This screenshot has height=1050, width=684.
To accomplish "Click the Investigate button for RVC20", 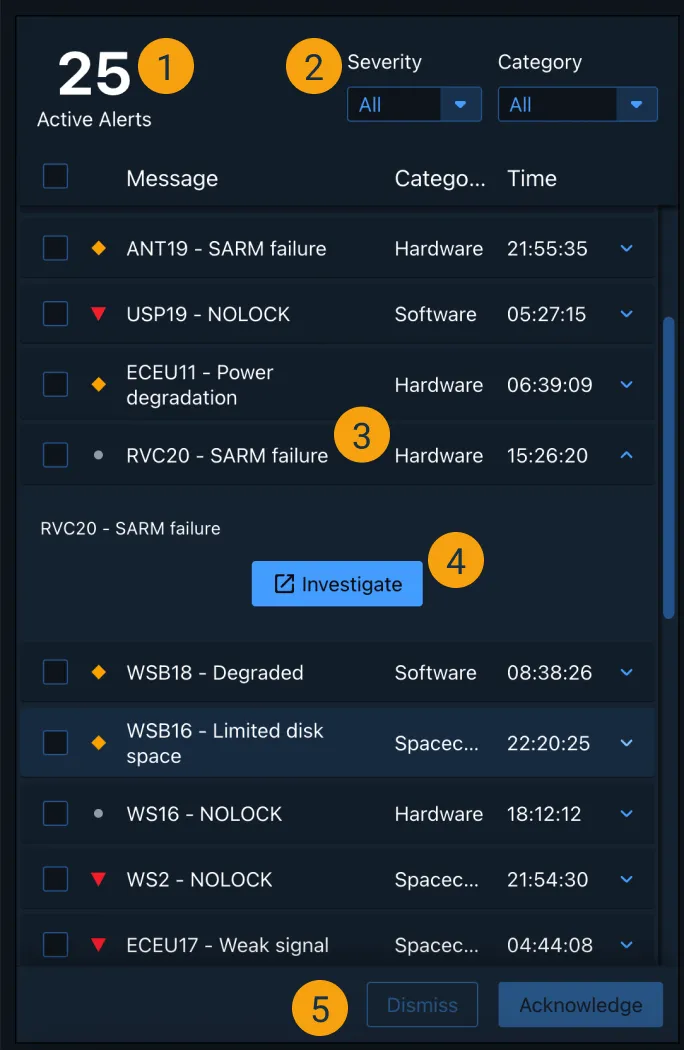I will [x=337, y=584].
